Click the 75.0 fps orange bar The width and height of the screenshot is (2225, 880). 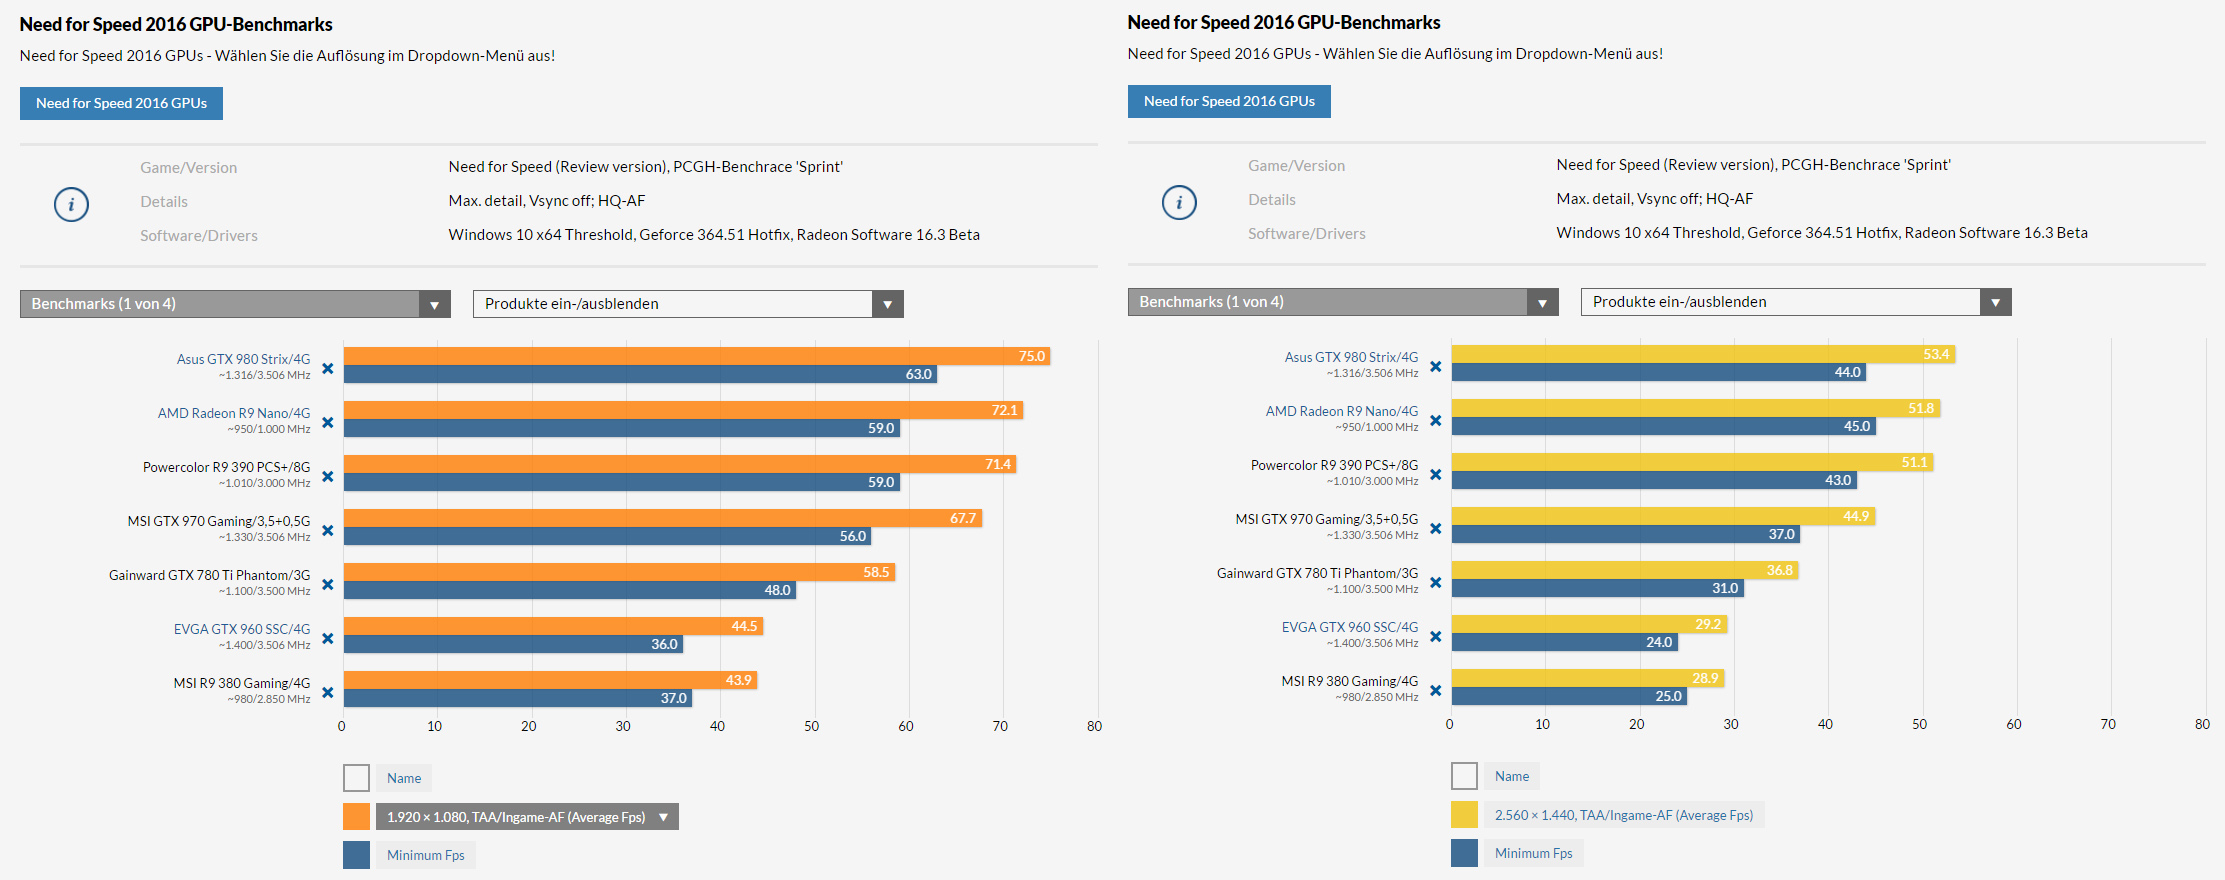click(697, 356)
